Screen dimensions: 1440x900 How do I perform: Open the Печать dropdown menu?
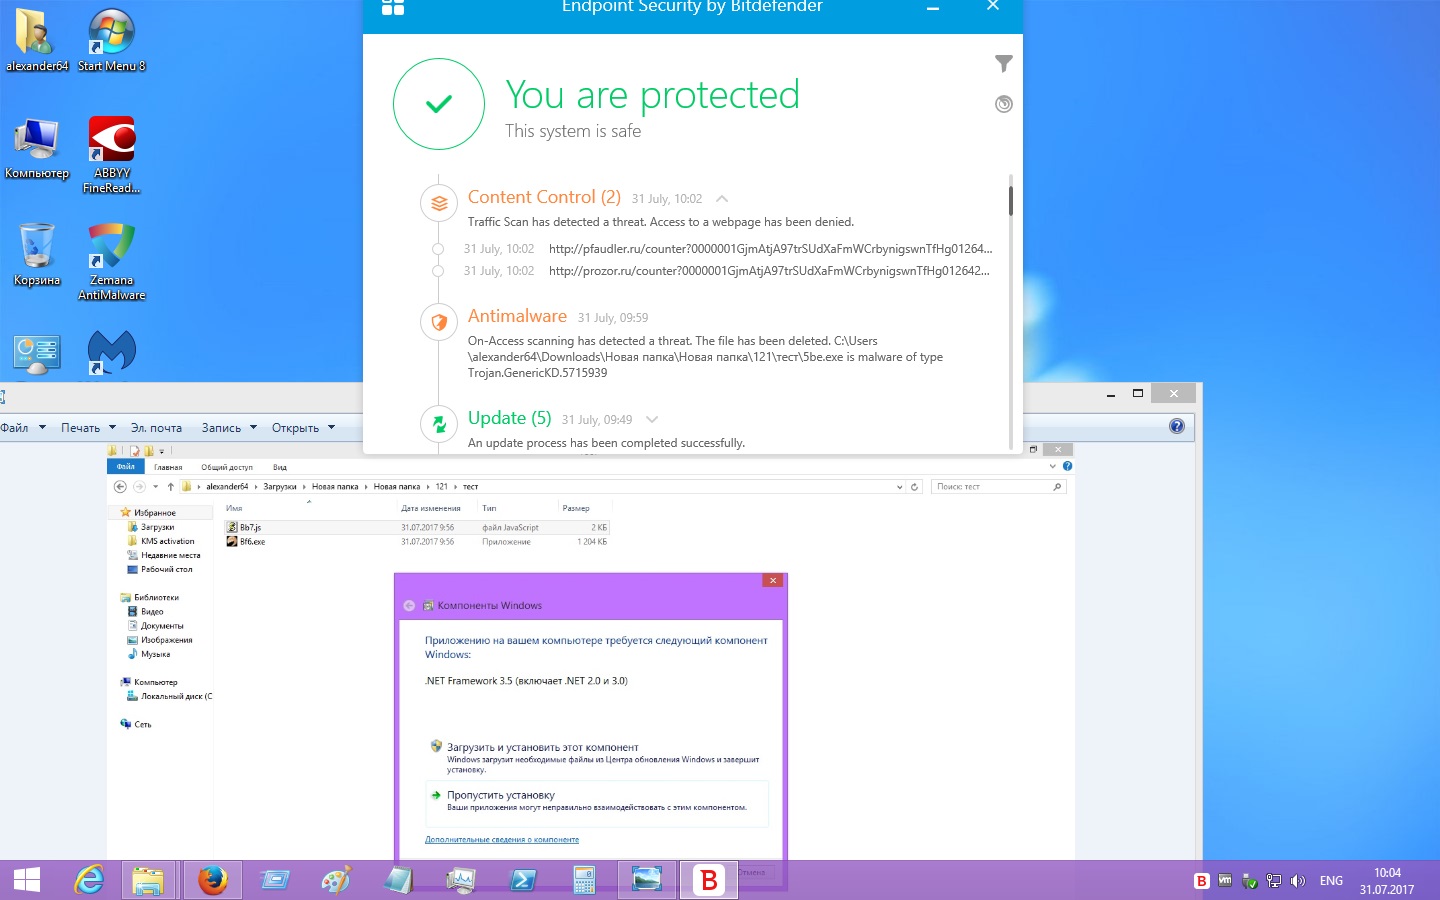pyautogui.click(x=88, y=428)
